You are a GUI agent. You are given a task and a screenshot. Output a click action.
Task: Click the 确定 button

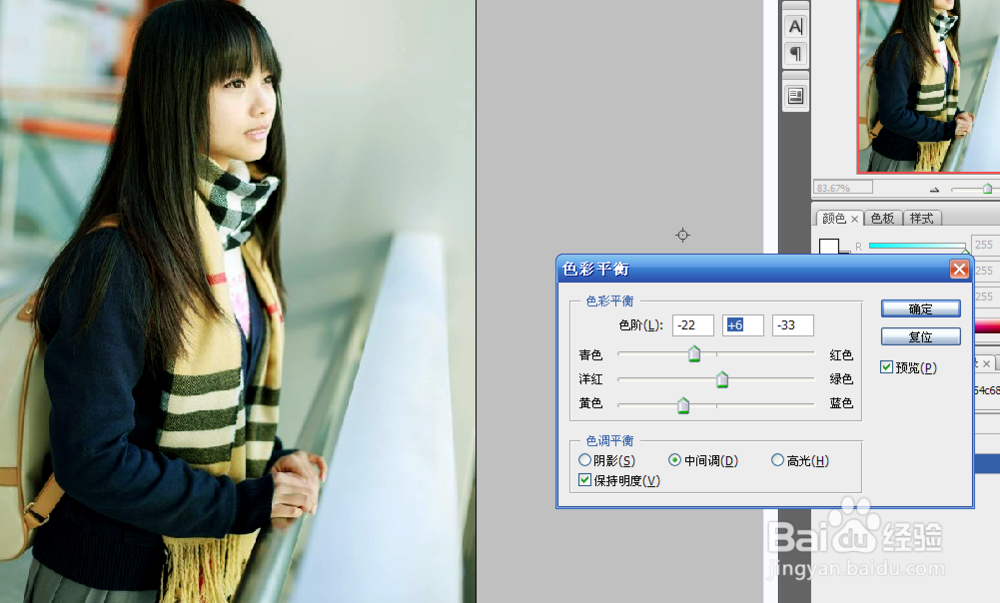[920, 309]
